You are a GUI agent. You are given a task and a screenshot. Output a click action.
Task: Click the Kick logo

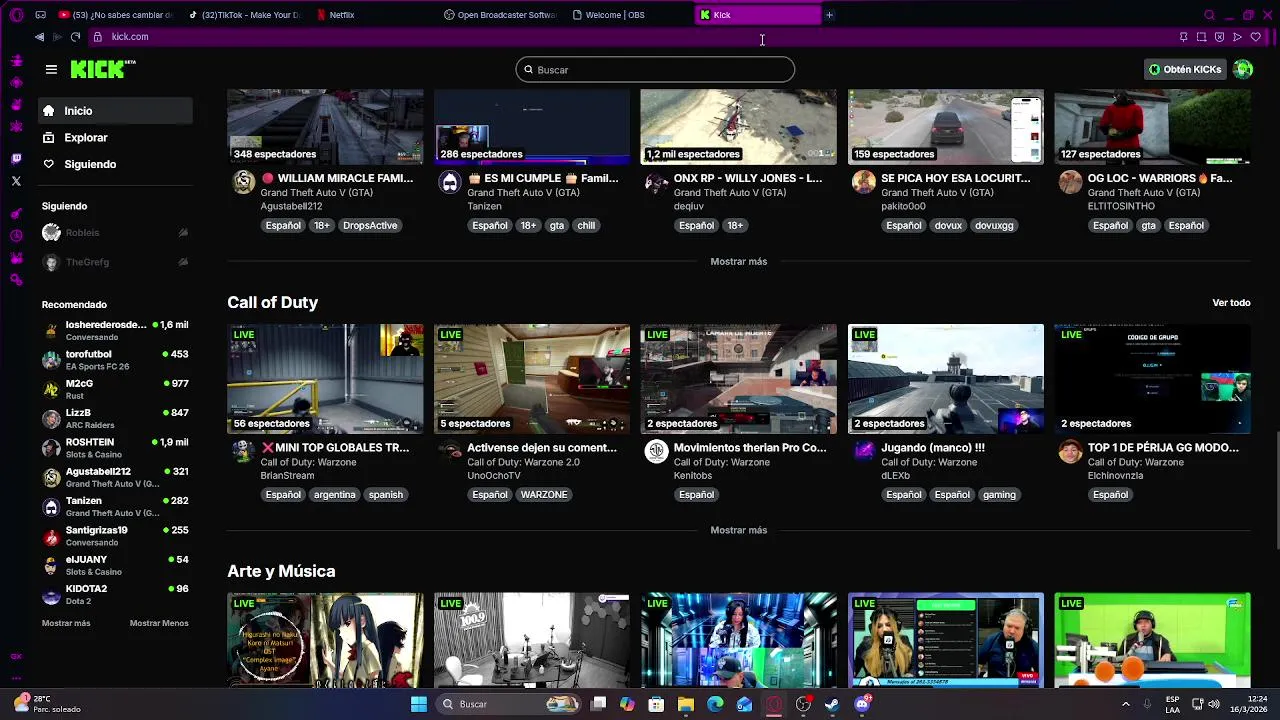103,69
